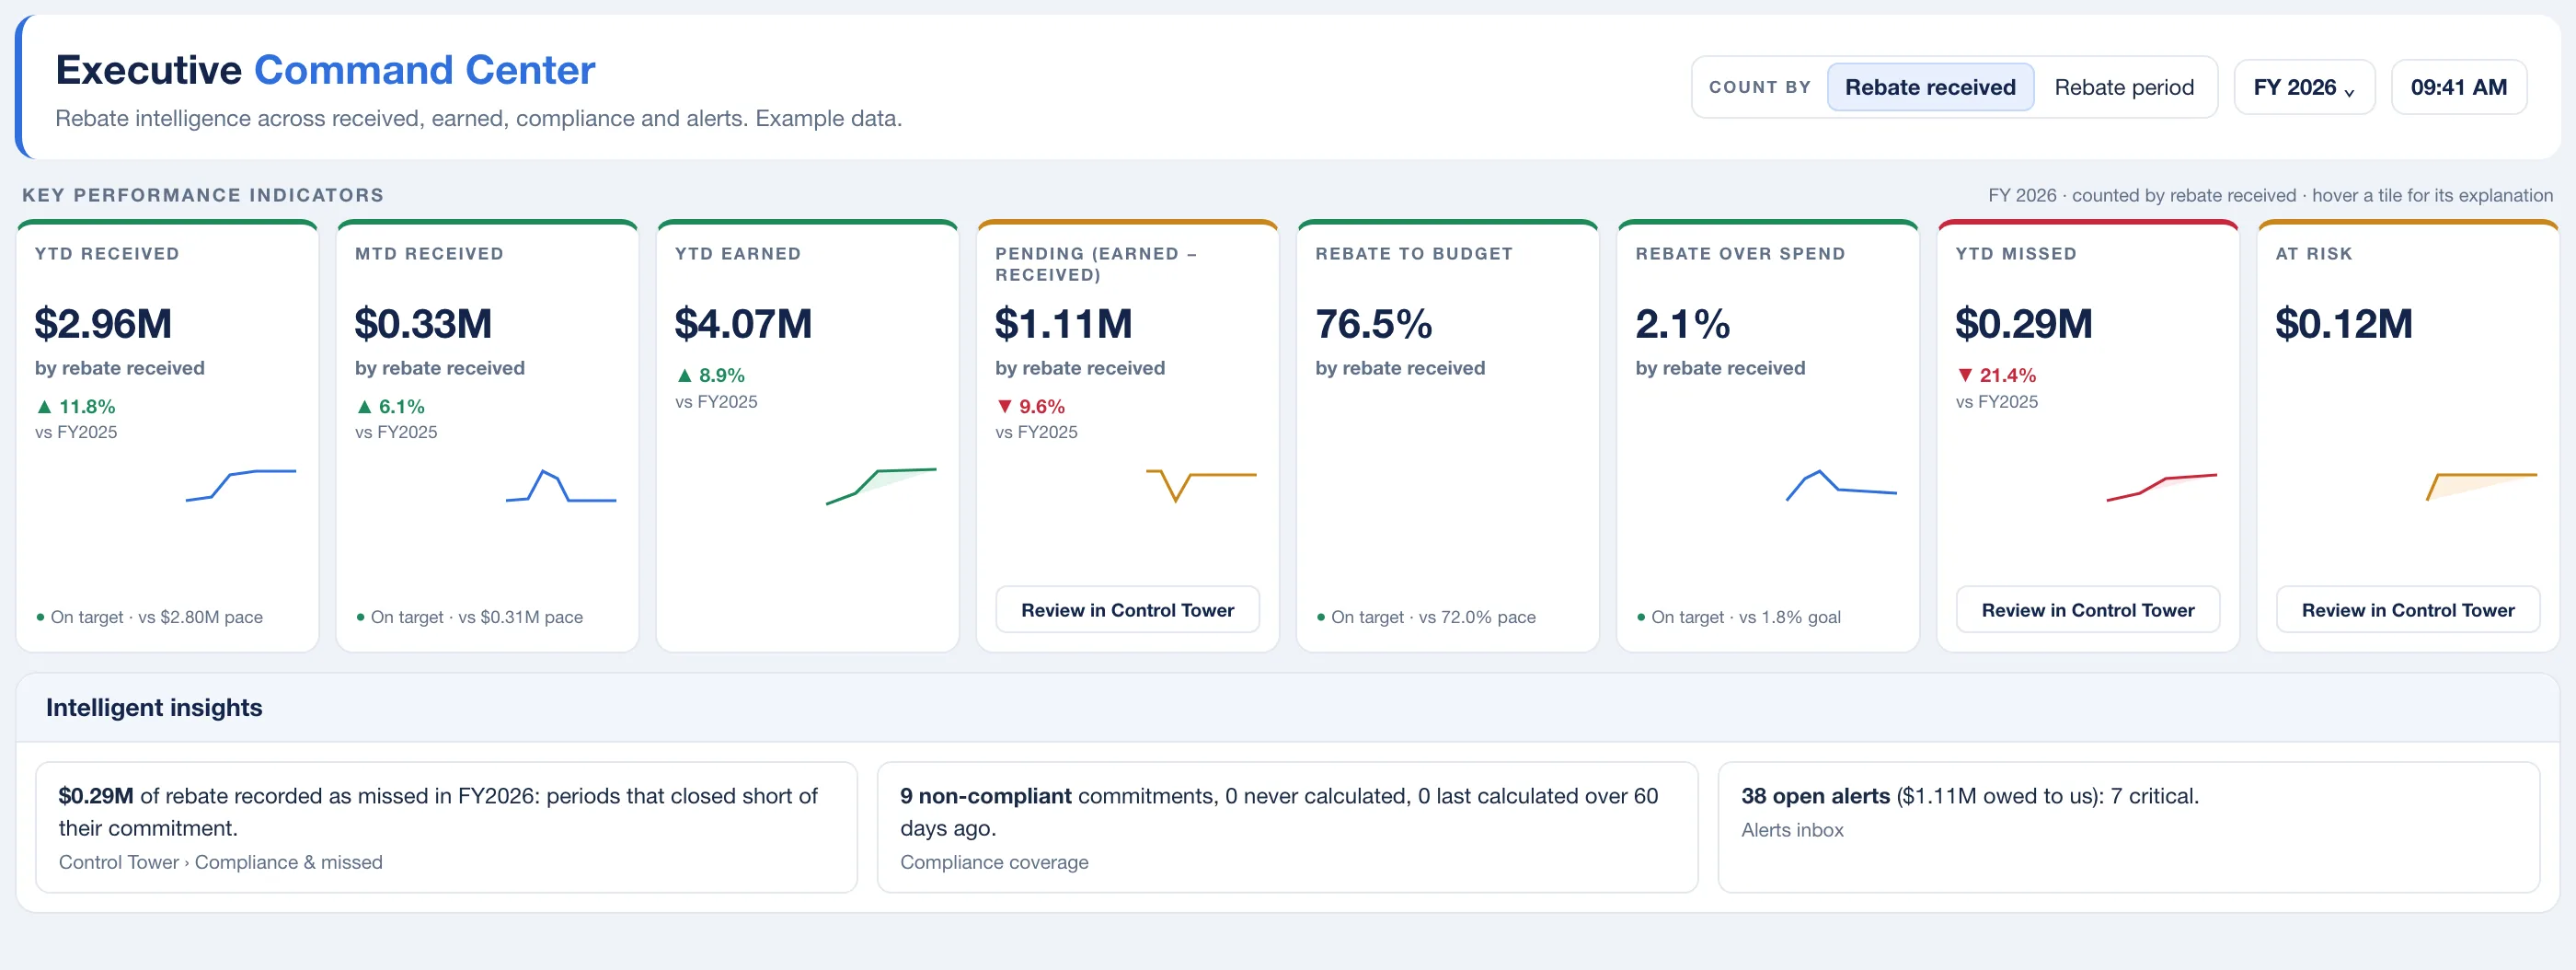This screenshot has height=970, width=2576.
Task: Click the $1.11M Pending value
Action: pyautogui.click(x=1063, y=324)
